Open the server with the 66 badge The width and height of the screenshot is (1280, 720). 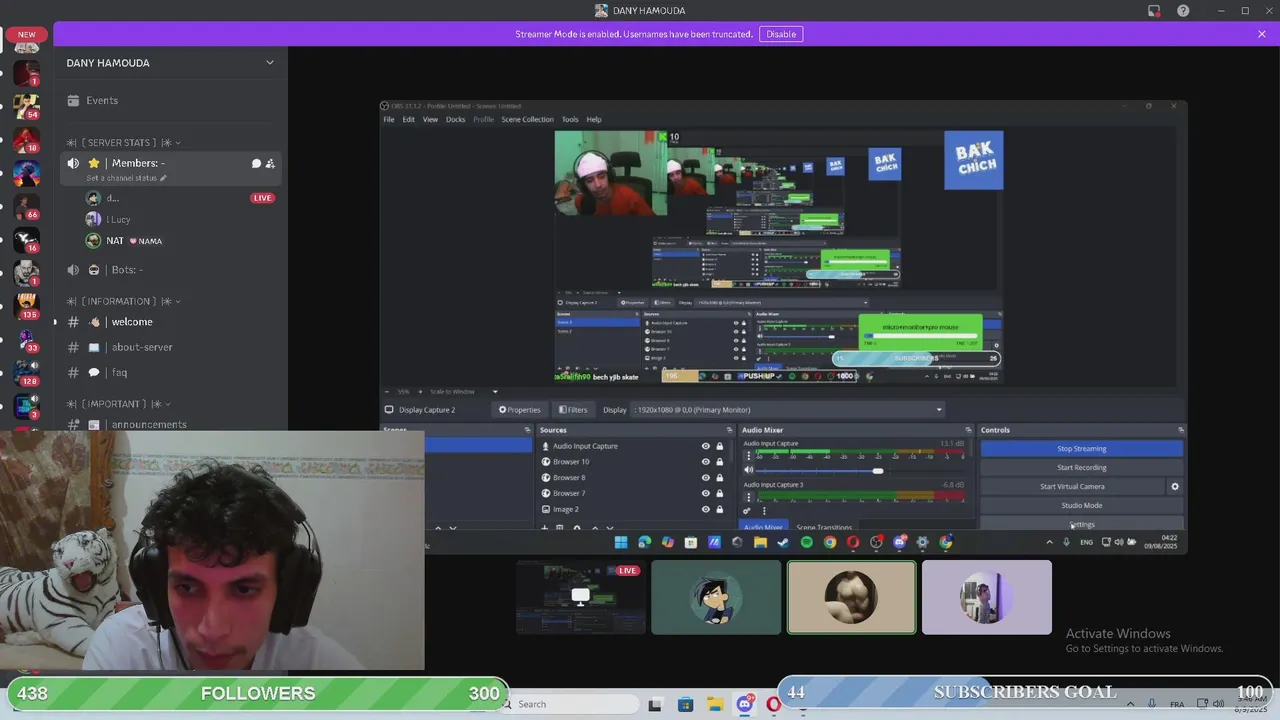[26, 205]
